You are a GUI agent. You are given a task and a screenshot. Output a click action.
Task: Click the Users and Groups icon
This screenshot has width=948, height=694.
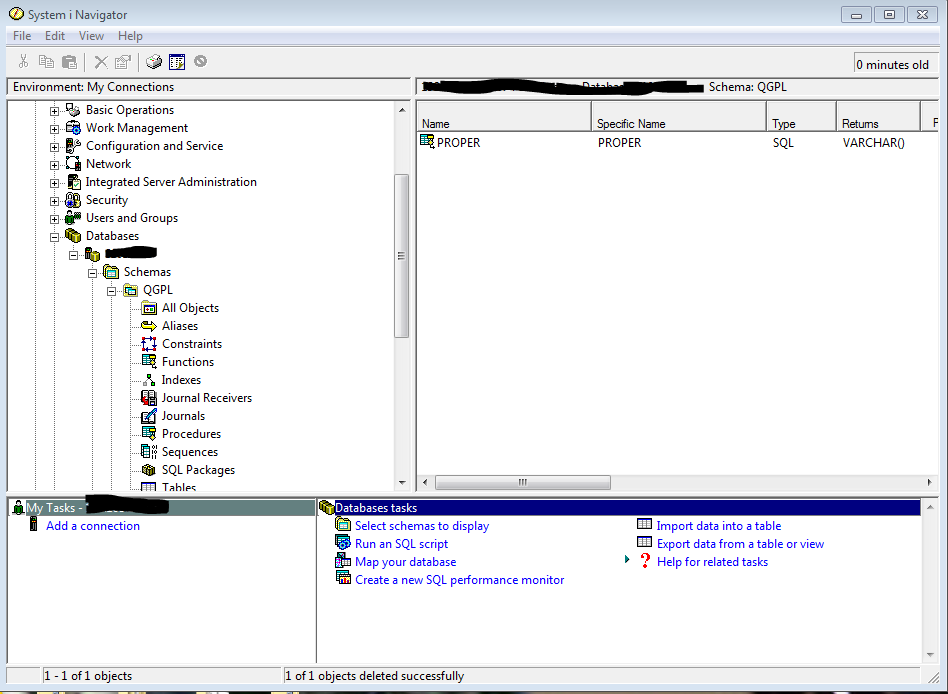pos(73,218)
